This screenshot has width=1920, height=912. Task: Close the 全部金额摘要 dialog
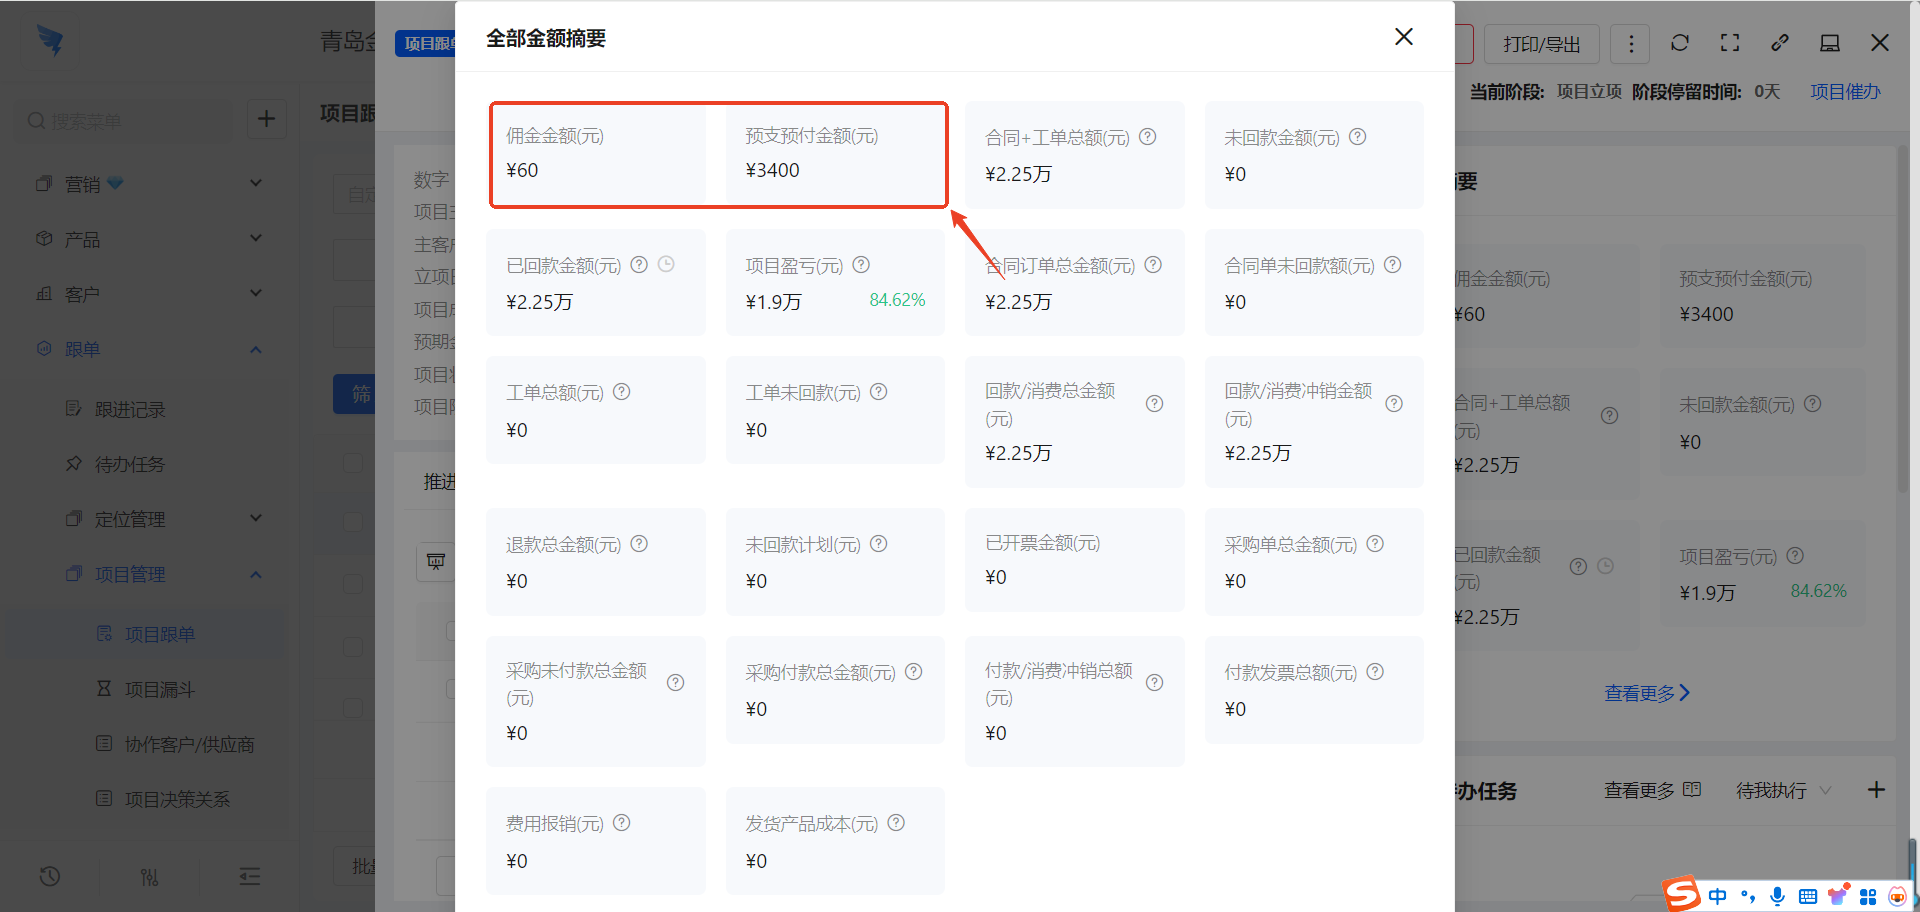coord(1403,37)
